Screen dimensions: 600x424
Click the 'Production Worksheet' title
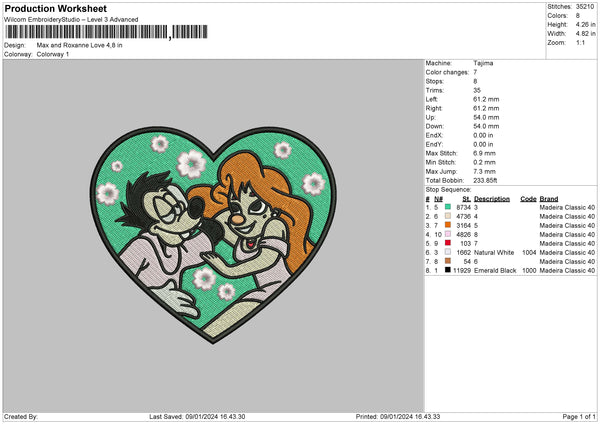pyautogui.click(x=55, y=8)
